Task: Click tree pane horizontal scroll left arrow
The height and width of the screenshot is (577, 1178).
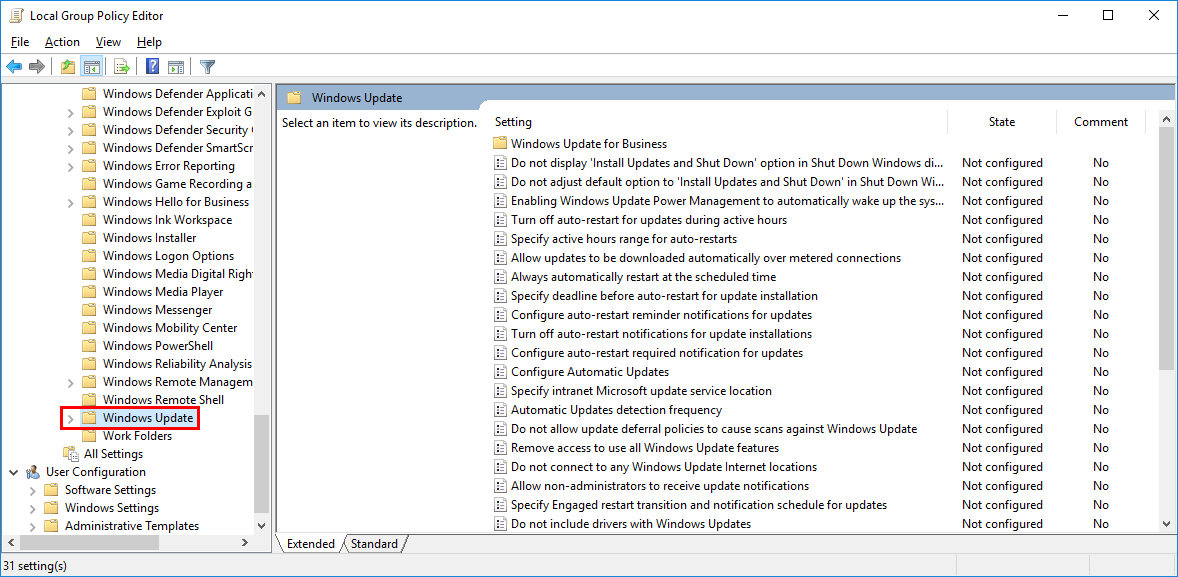Action: [x=10, y=542]
